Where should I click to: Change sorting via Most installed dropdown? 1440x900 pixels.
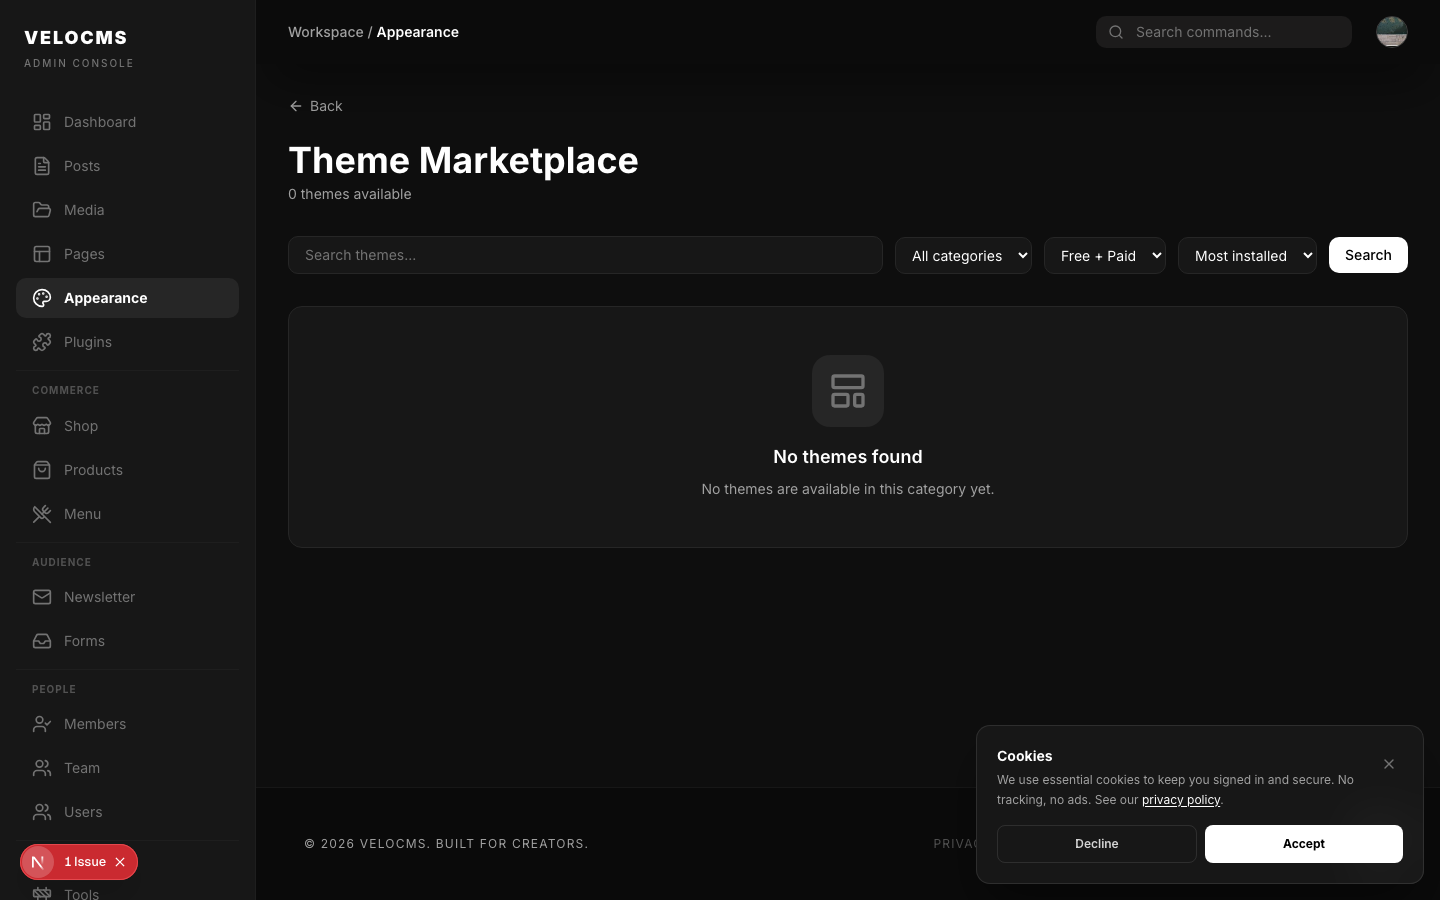click(1247, 255)
